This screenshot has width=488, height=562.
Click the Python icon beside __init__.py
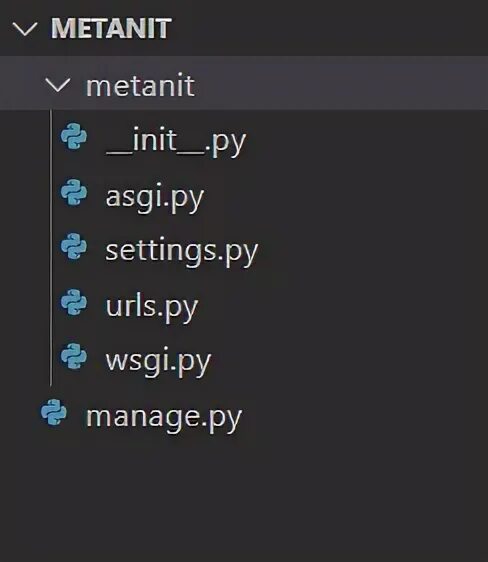(x=74, y=136)
